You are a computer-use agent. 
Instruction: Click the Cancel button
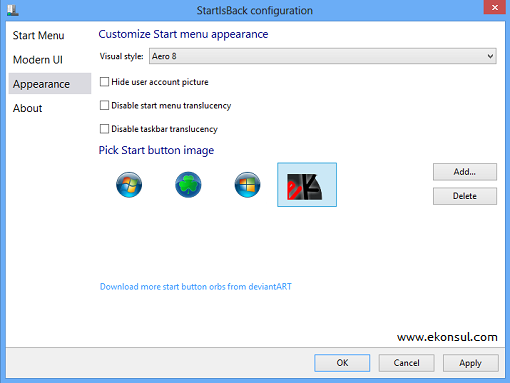coord(406,363)
